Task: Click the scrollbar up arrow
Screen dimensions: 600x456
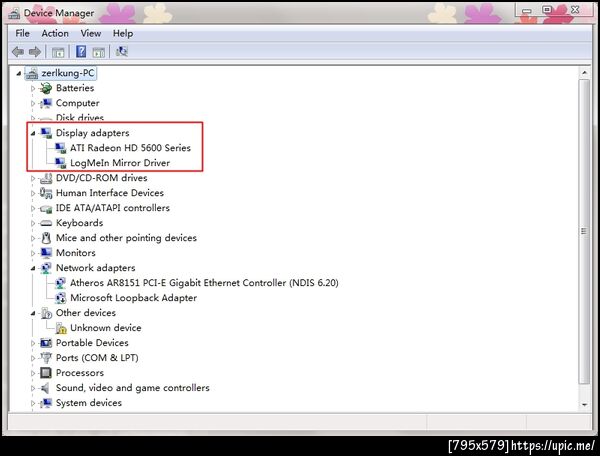Action: pos(584,73)
